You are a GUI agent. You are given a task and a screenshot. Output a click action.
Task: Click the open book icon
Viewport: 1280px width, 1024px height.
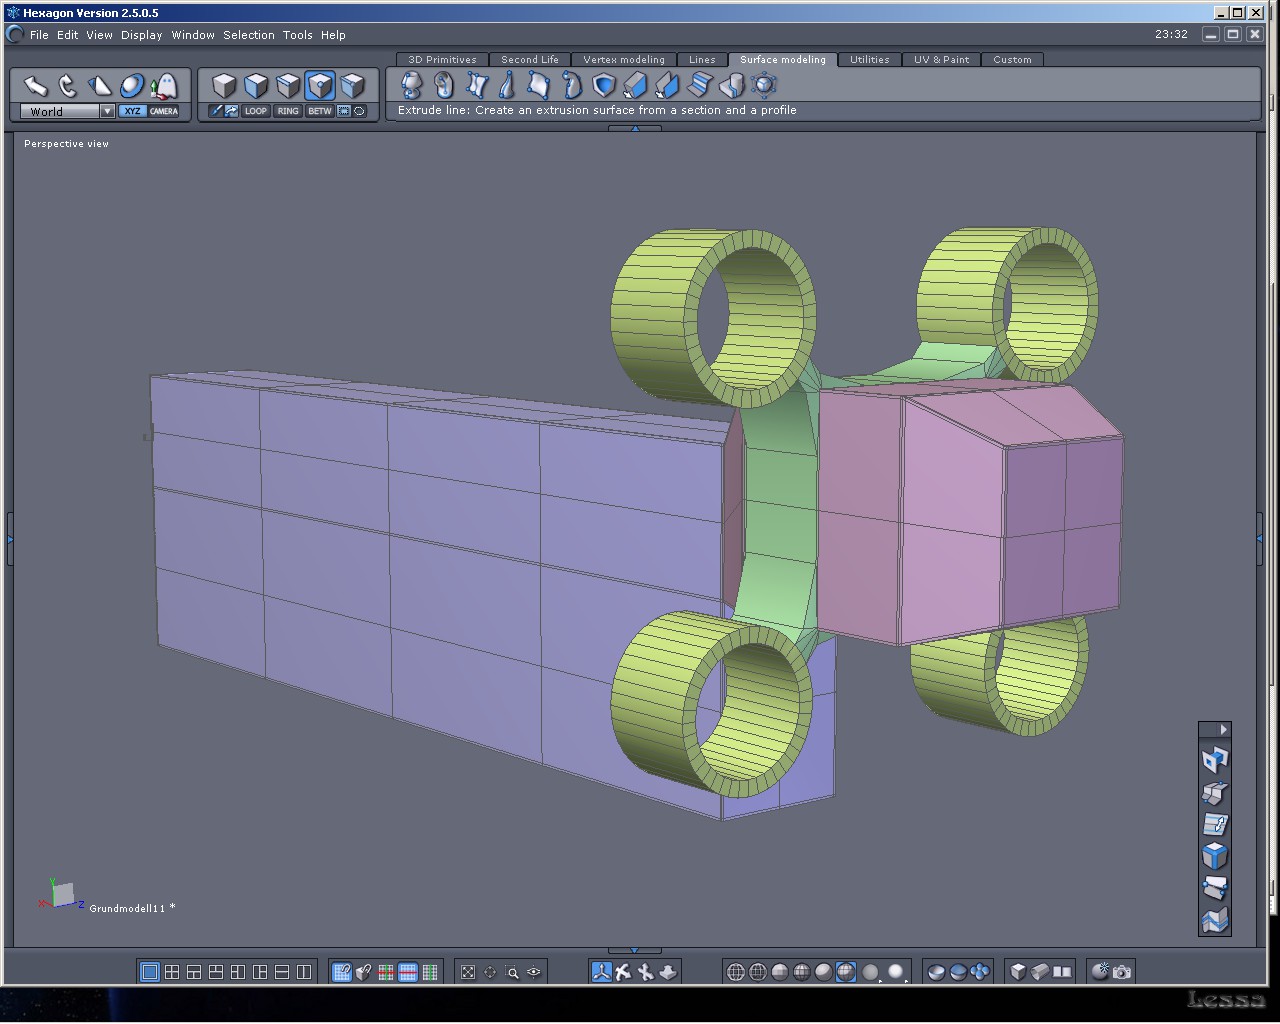[x=1062, y=972]
